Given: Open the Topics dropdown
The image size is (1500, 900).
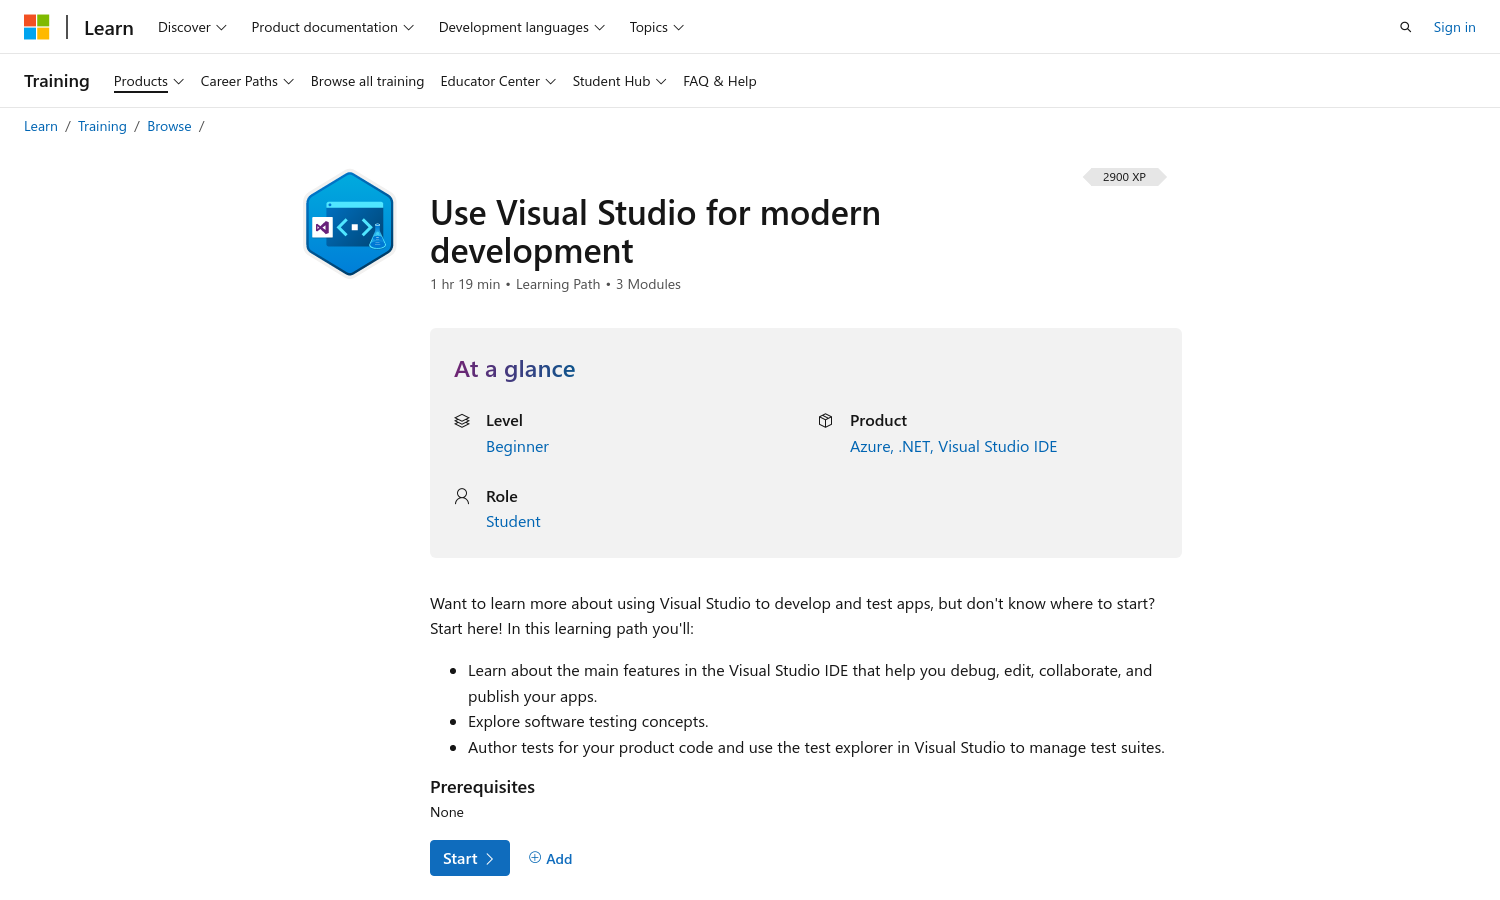Looking at the screenshot, I should pos(656,27).
